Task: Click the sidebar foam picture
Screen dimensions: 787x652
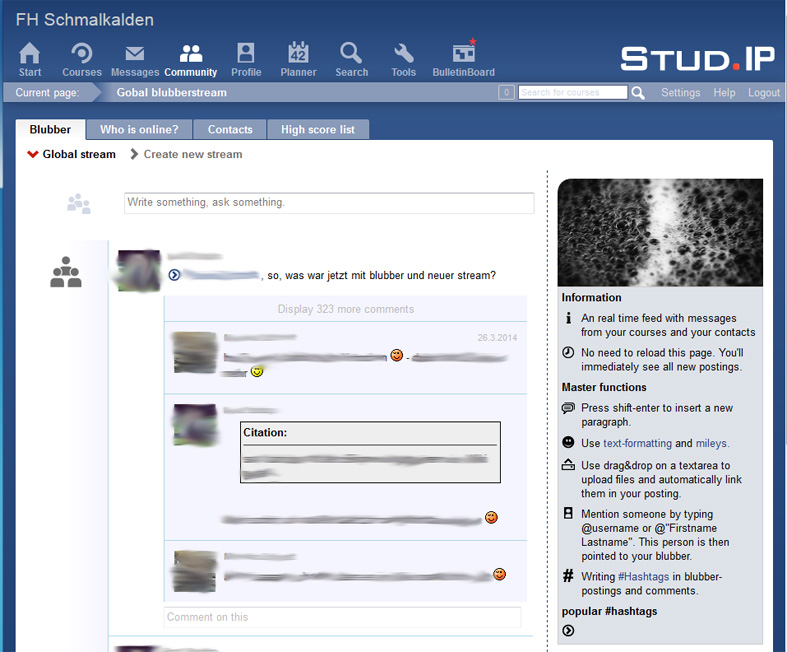Action: click(660, 232)
